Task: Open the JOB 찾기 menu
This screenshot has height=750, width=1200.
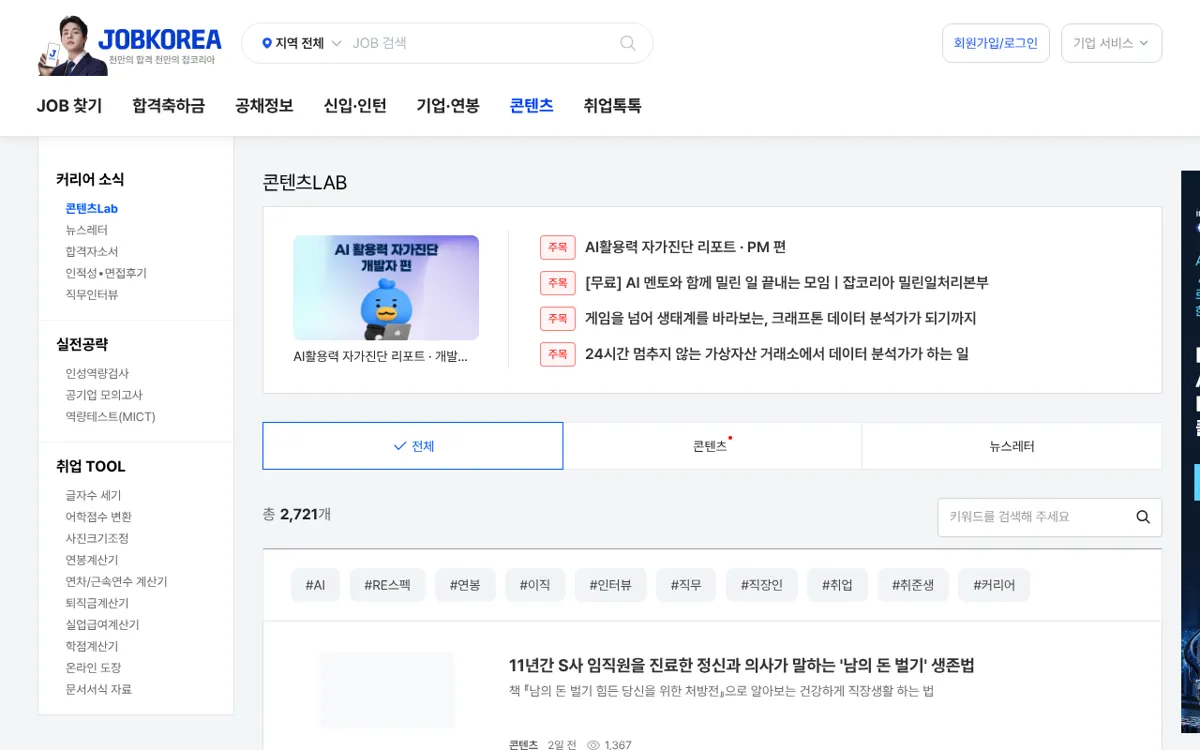Action: pos(69,105)
